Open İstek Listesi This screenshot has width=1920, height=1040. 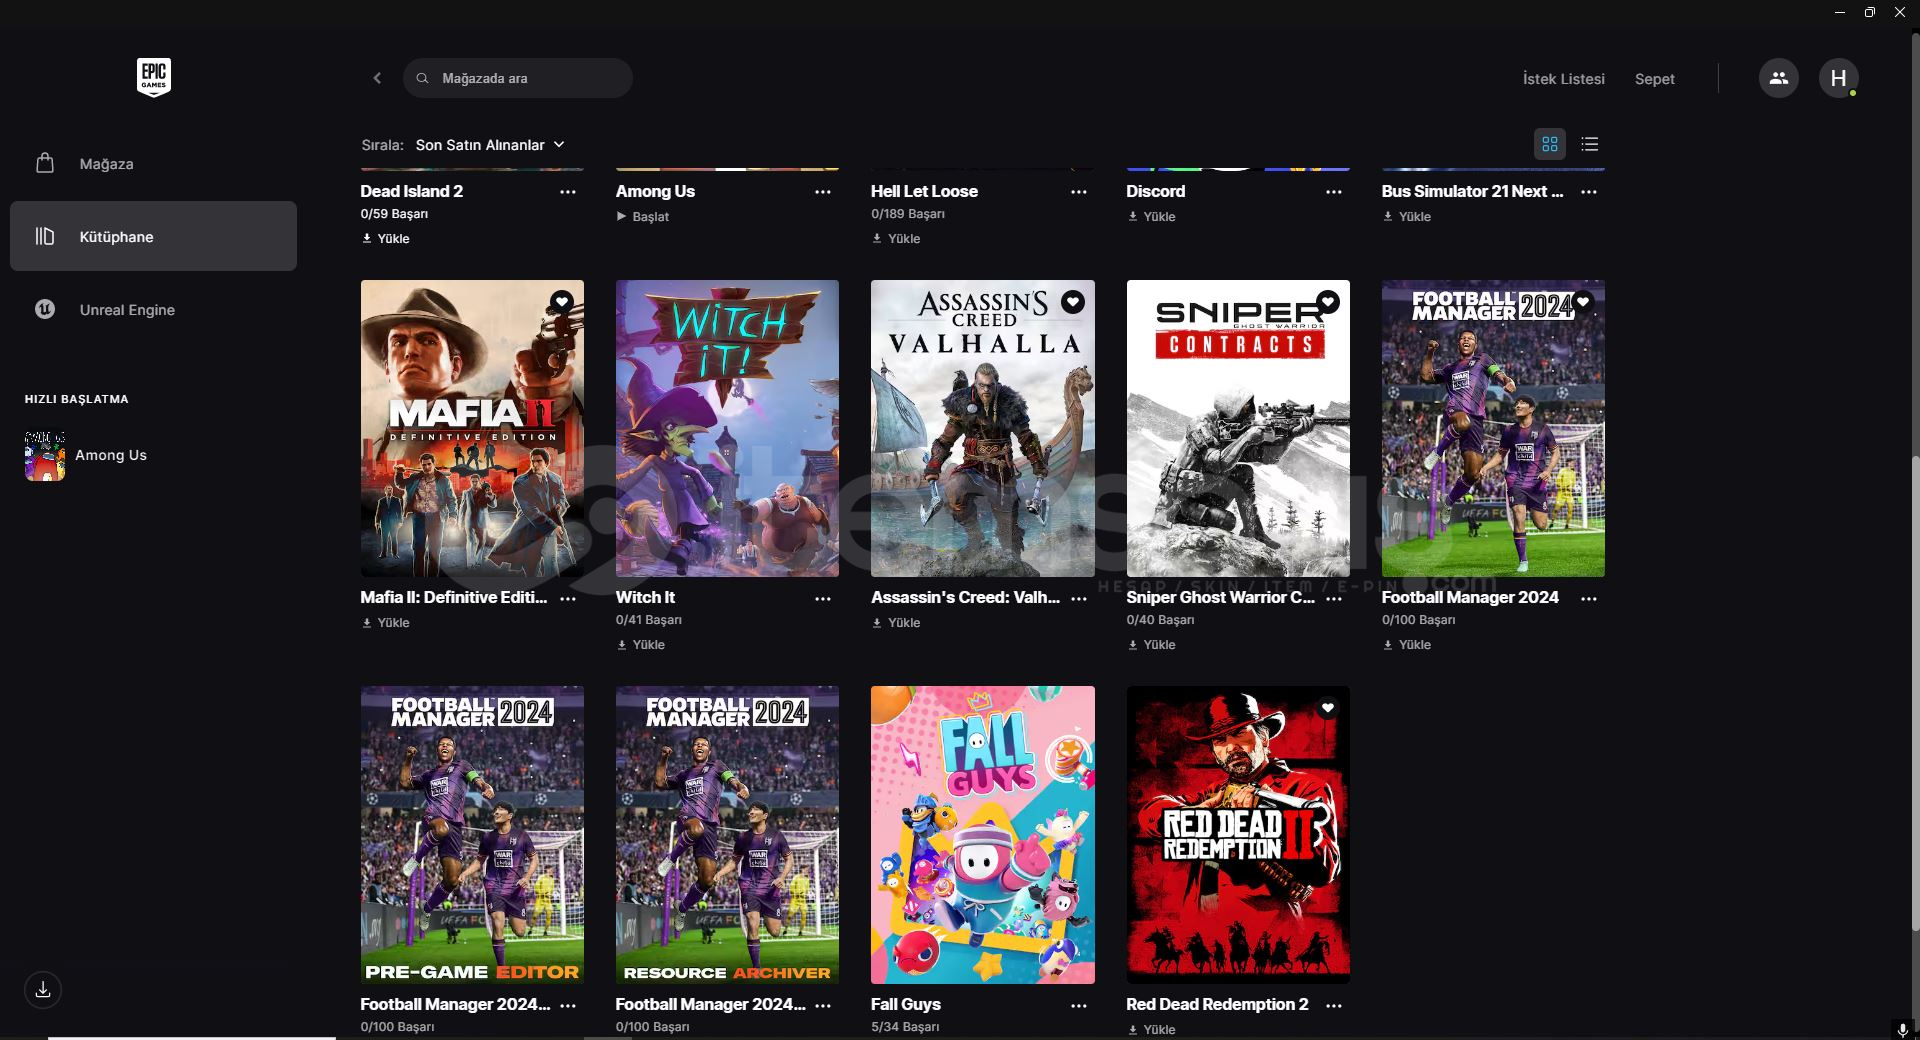point(1563,79)
